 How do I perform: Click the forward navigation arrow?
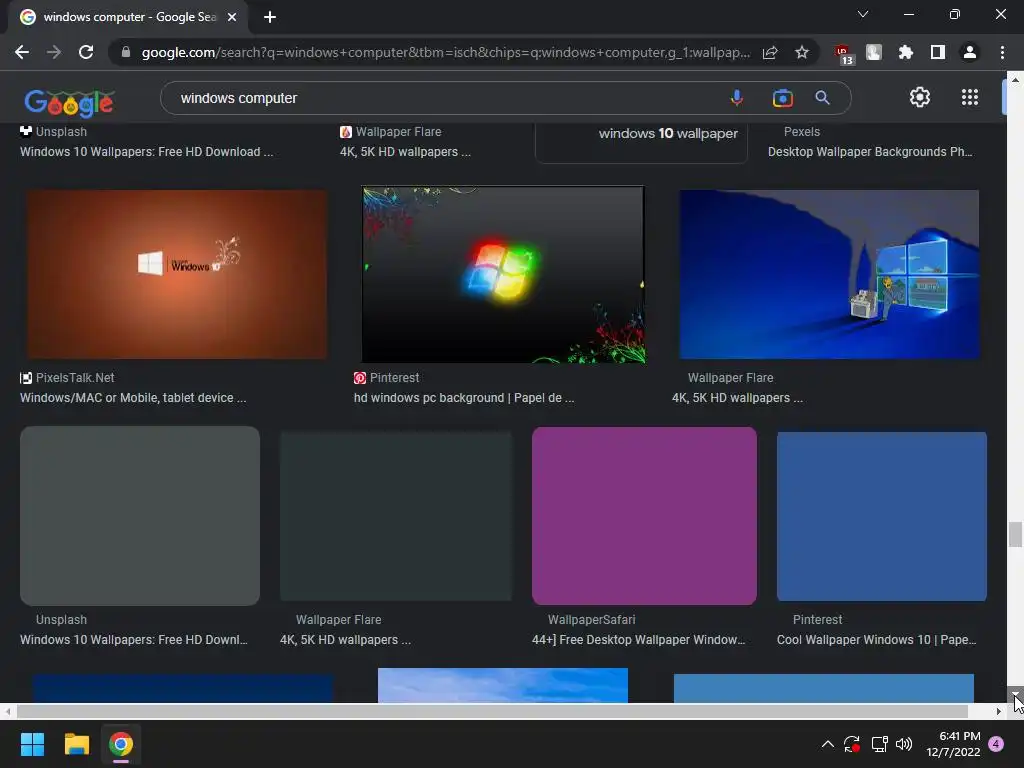[54, 52]
